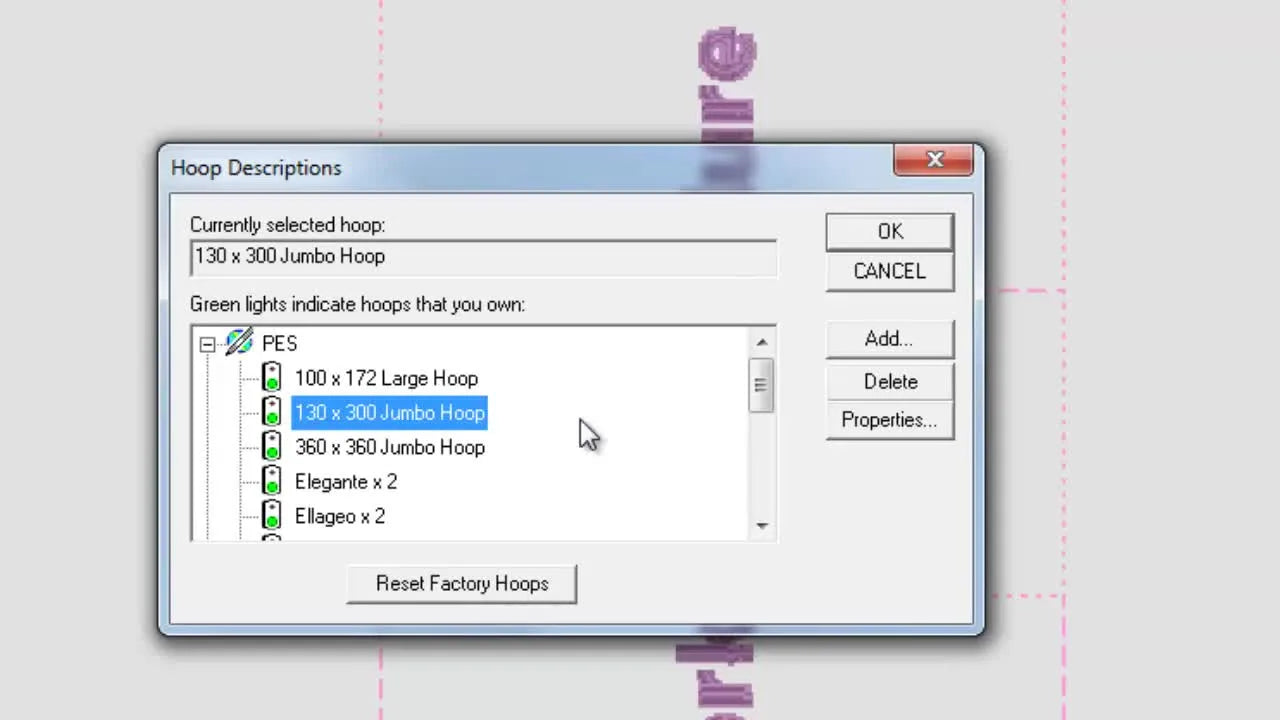
Task: Open the Add... hoop dialog
Action: (889, 339)
